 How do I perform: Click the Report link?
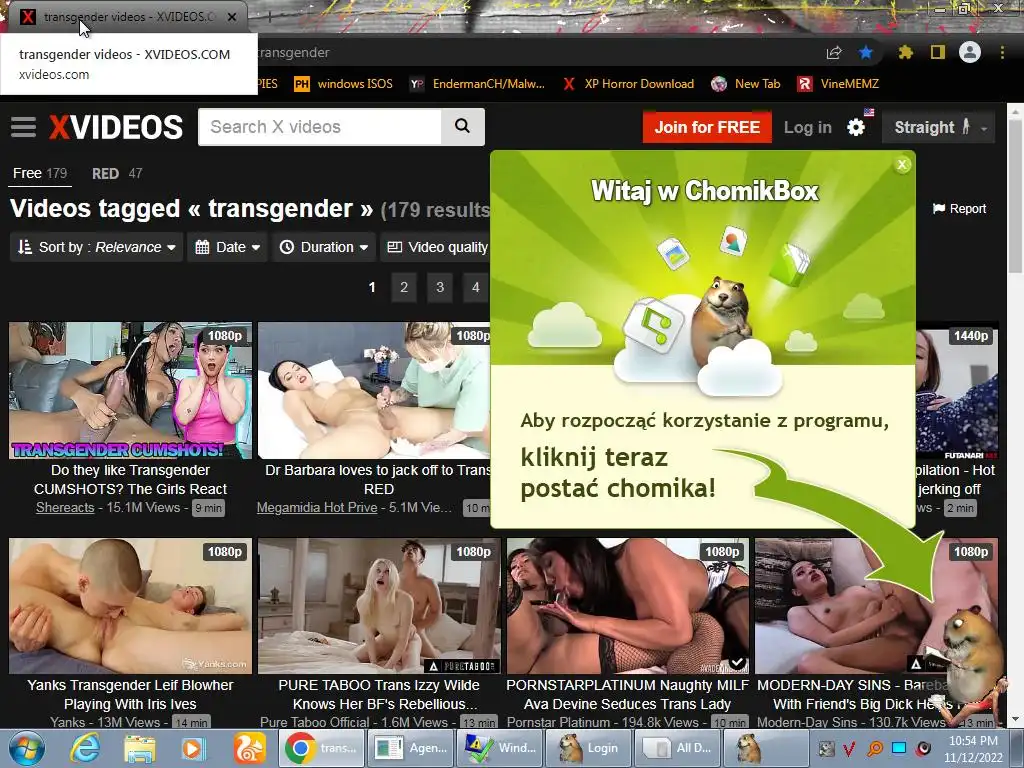pos(959,209)
